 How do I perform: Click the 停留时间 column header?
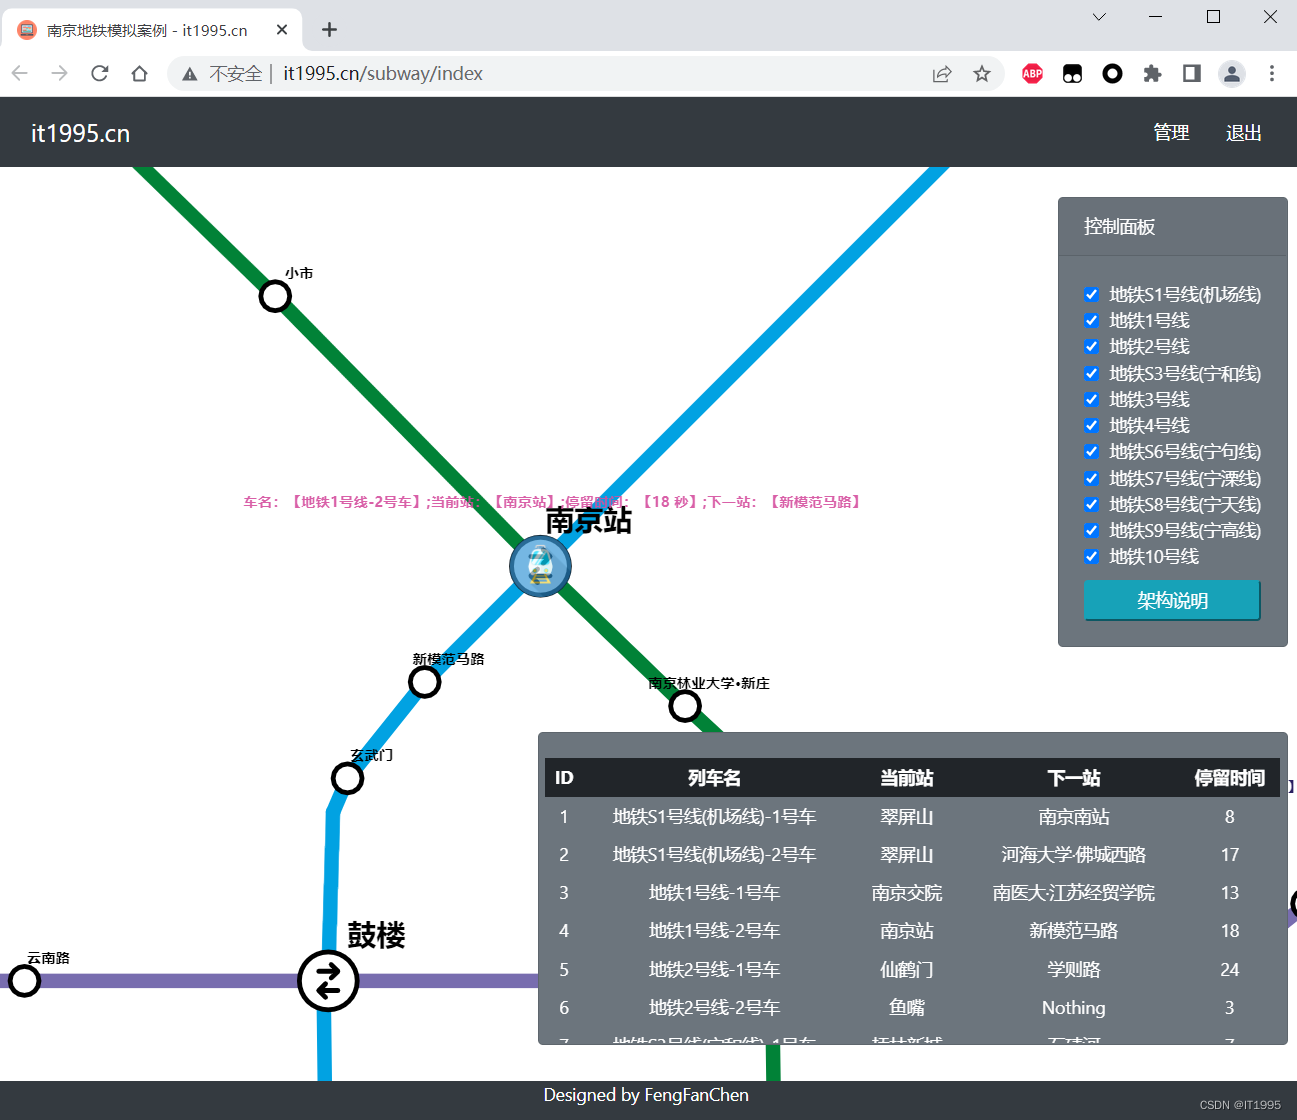click(x=1230, y=778)
